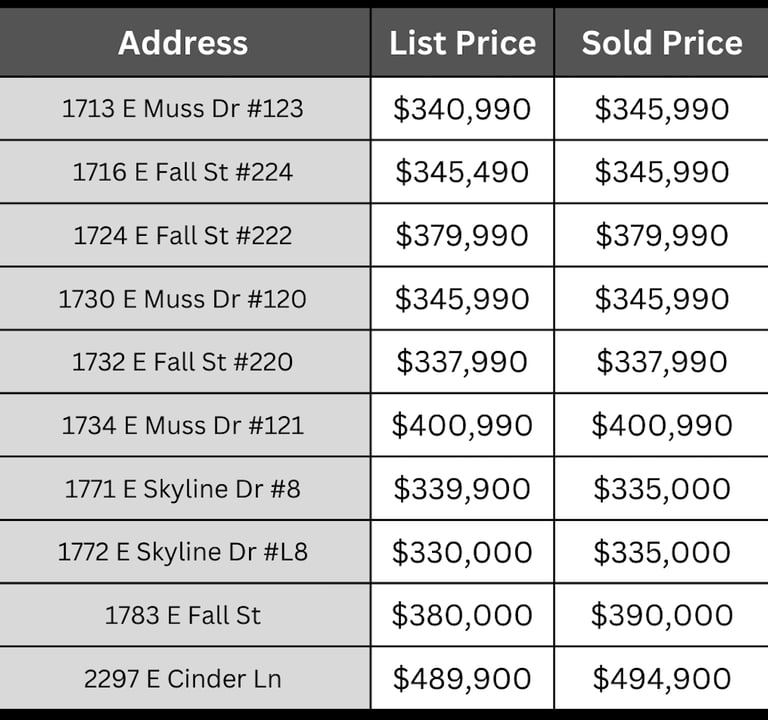768x720 pixels.
Task: Click the 1783 E Fall St address
Action: pos(183,615)
